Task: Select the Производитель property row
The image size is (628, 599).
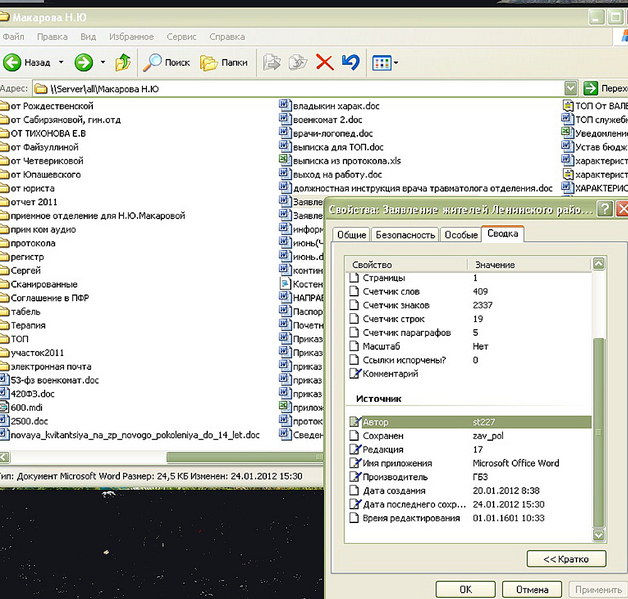Action: tap(470, 477)
